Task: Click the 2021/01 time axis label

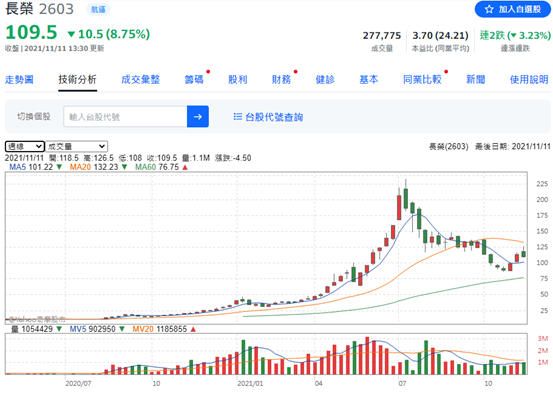Action: [x=250, y=383]
